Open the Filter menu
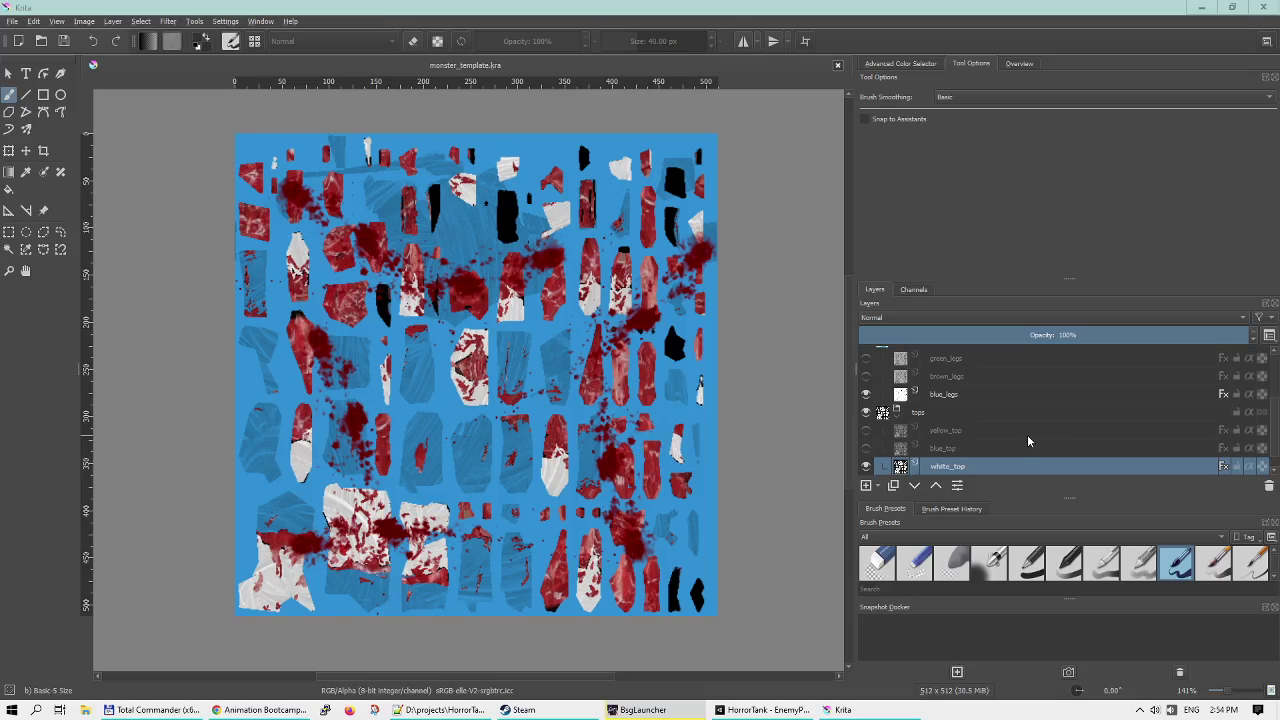The image size is (1280, 720). (x=168, y=21)
